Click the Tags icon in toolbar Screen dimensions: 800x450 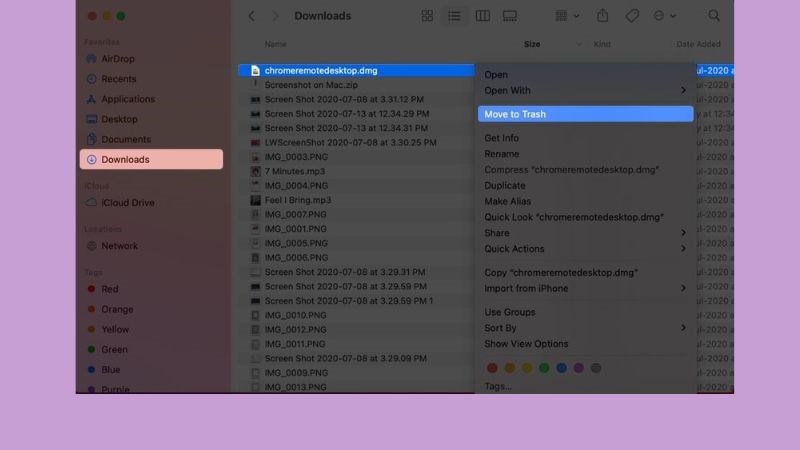tap(632, 16)
